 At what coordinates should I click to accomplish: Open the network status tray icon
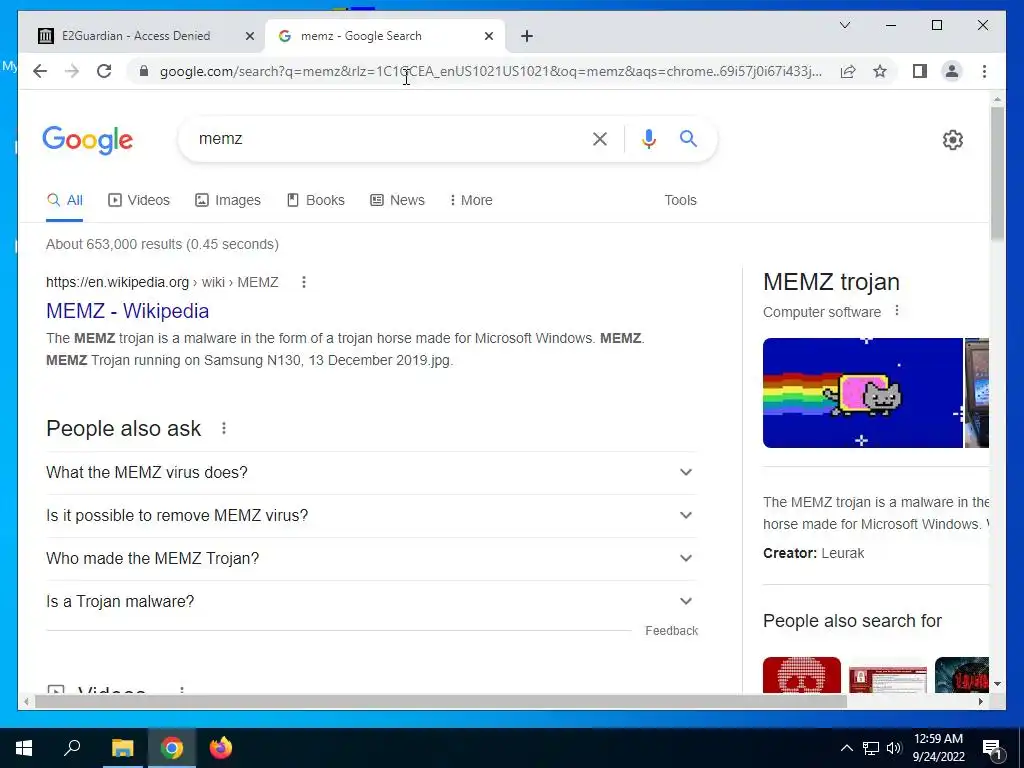[871, 748]
